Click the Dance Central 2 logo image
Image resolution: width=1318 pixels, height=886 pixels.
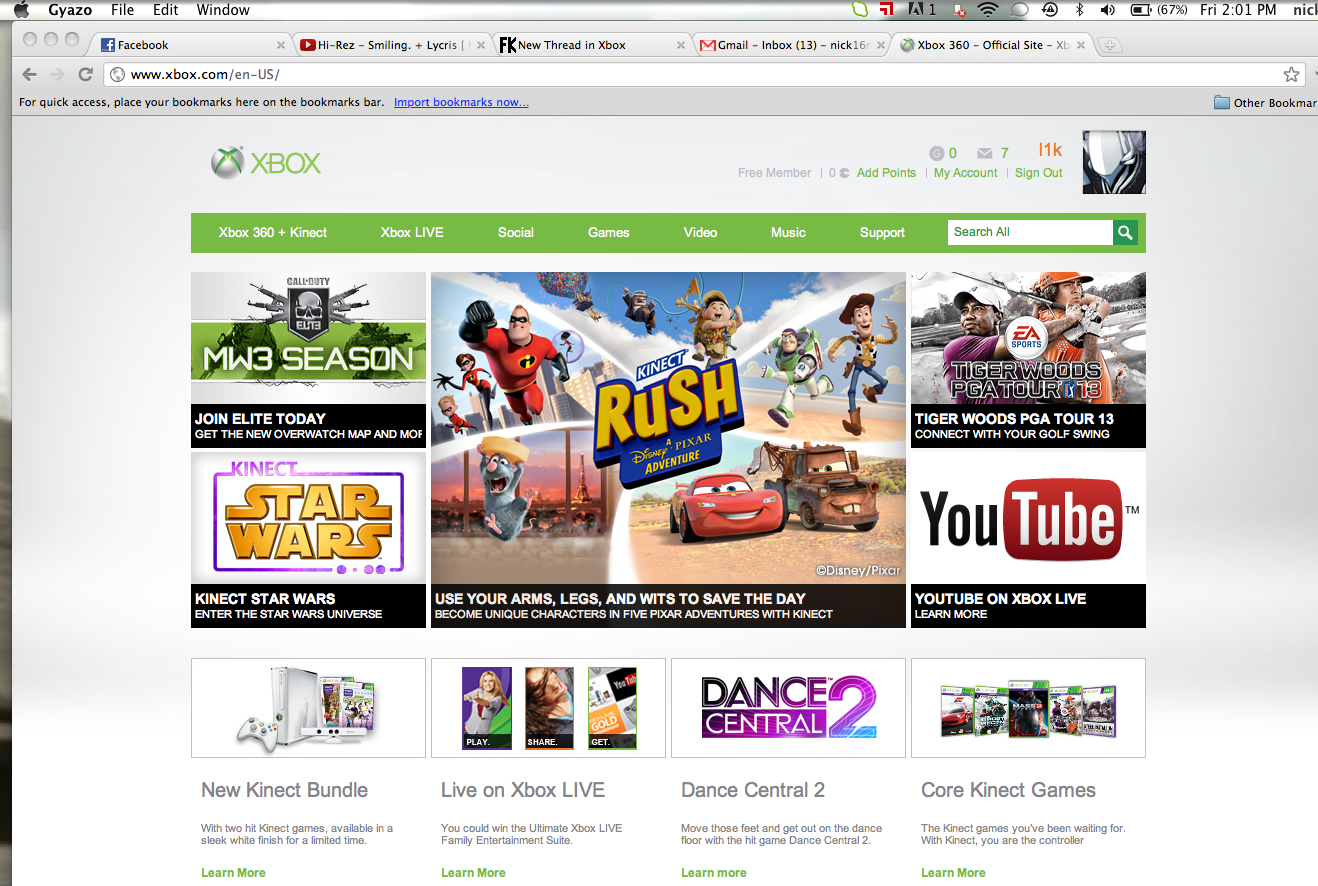tap(788, 708)
